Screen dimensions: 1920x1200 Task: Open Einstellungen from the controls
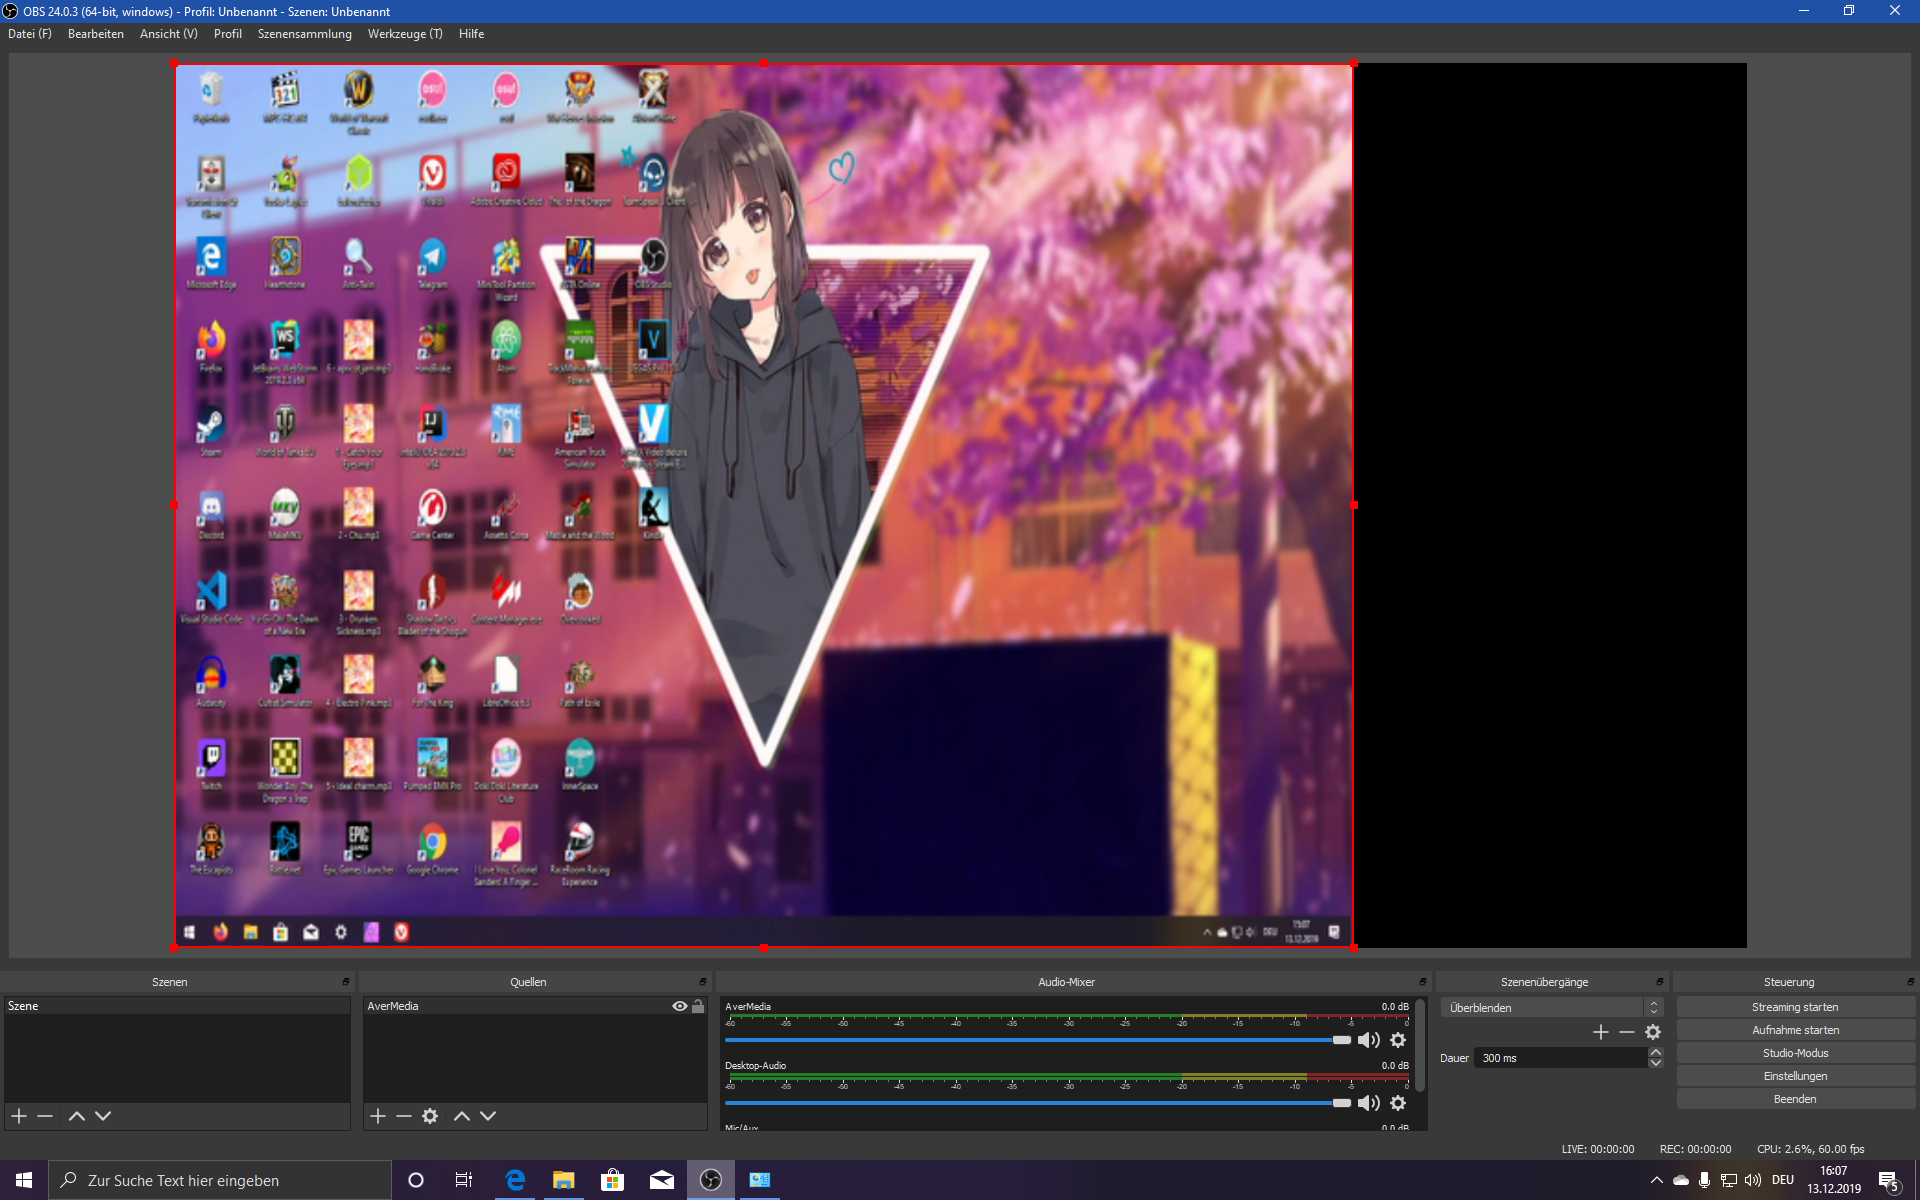pyautogui.click(x=1795, y=1076)
